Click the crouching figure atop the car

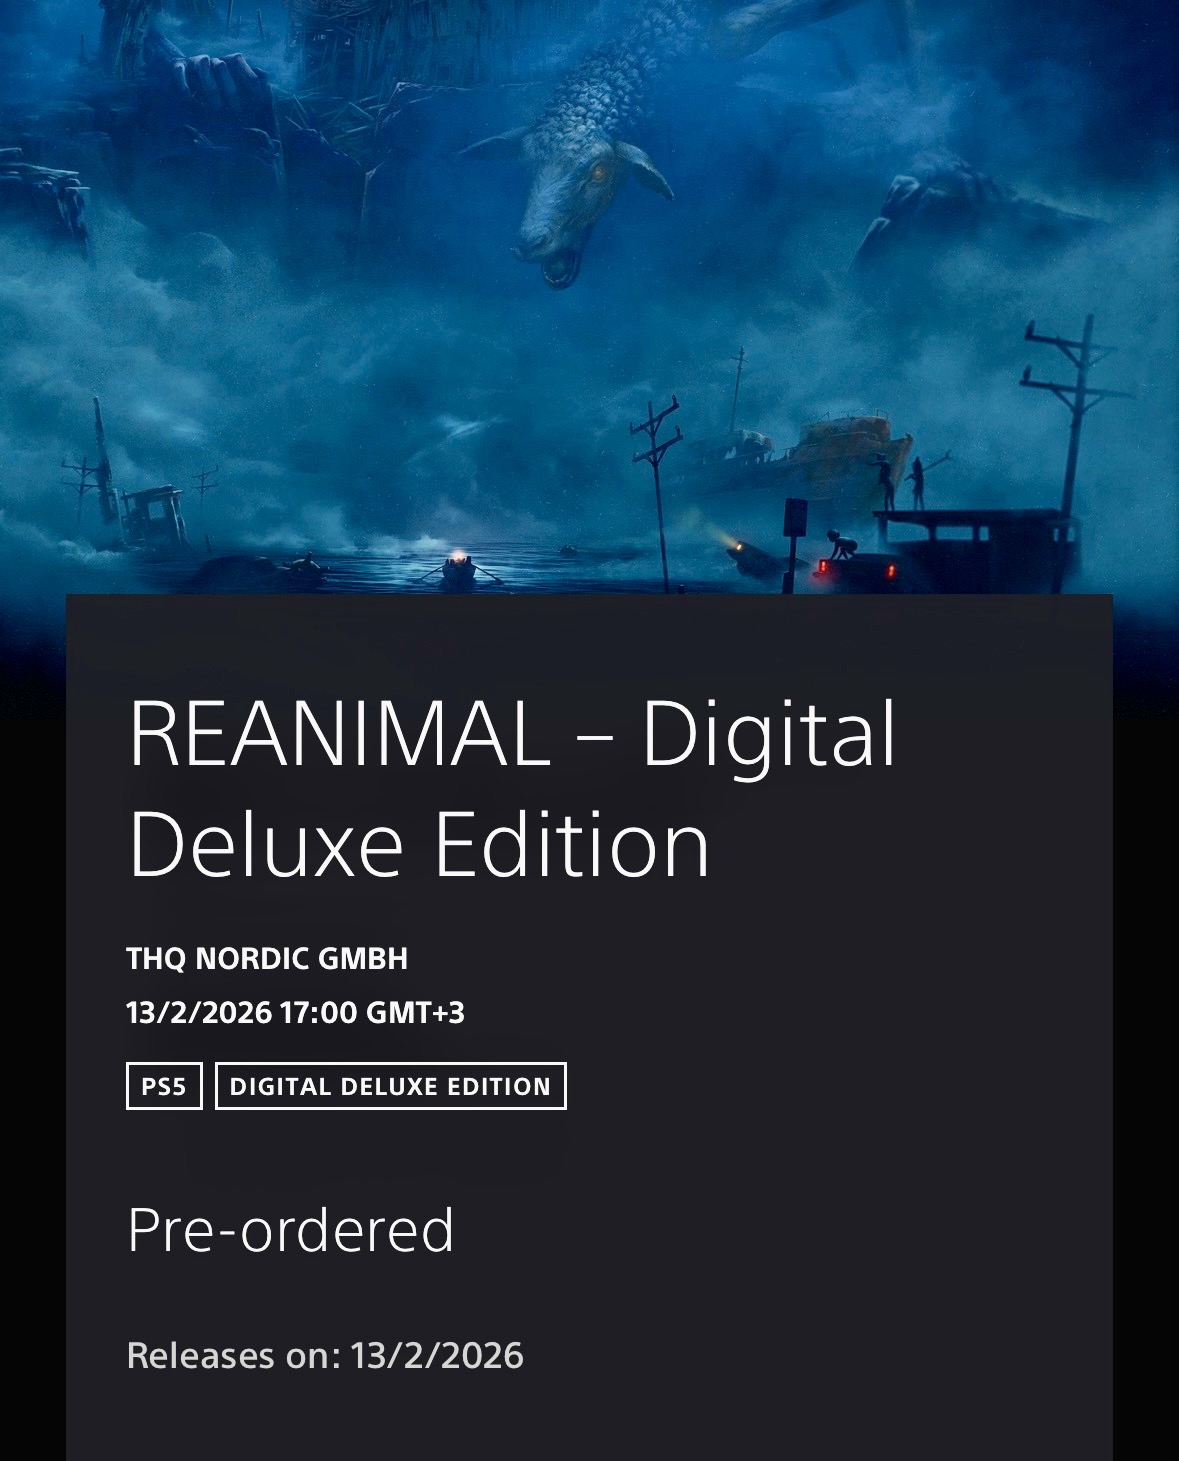(841, 547)
